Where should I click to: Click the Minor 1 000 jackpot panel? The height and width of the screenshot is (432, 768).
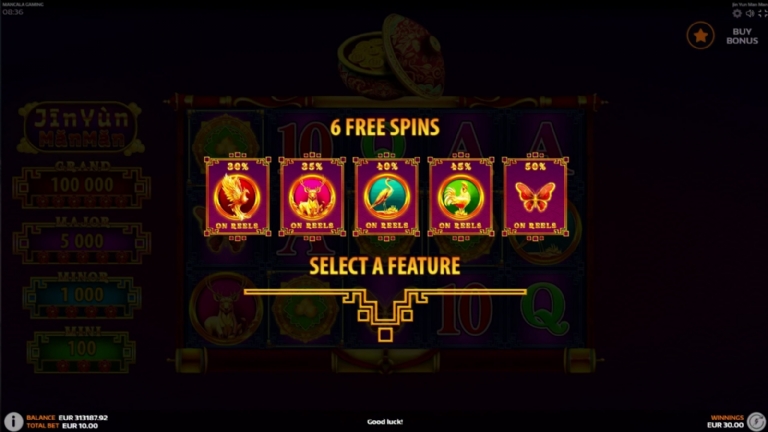click(x=82, y=295)
